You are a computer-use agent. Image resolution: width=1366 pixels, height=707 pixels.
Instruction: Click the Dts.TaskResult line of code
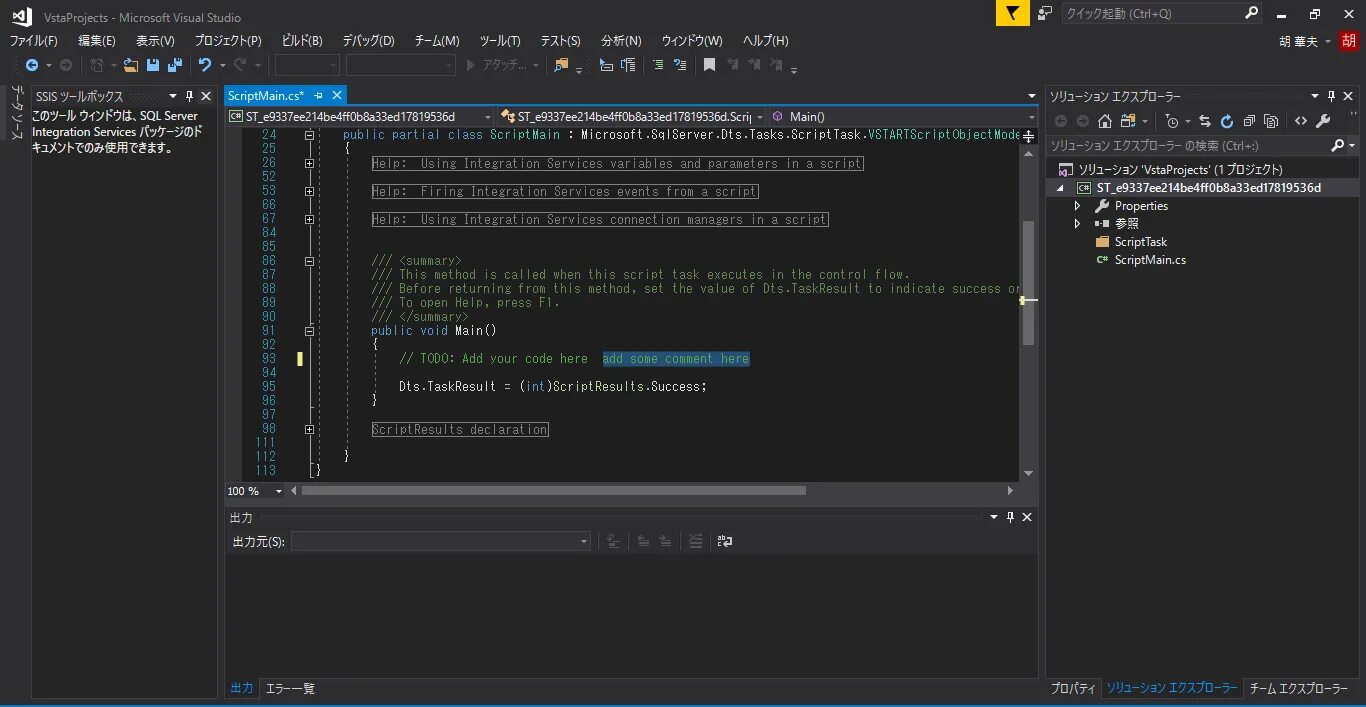click(552, 387)
